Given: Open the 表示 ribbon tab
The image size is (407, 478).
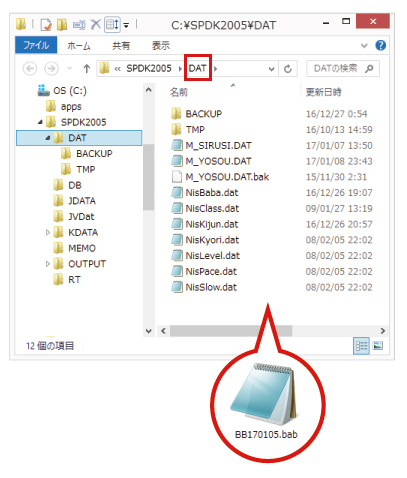Looking at the screenshot, I should pyautogui.click(x=161, y=45).
